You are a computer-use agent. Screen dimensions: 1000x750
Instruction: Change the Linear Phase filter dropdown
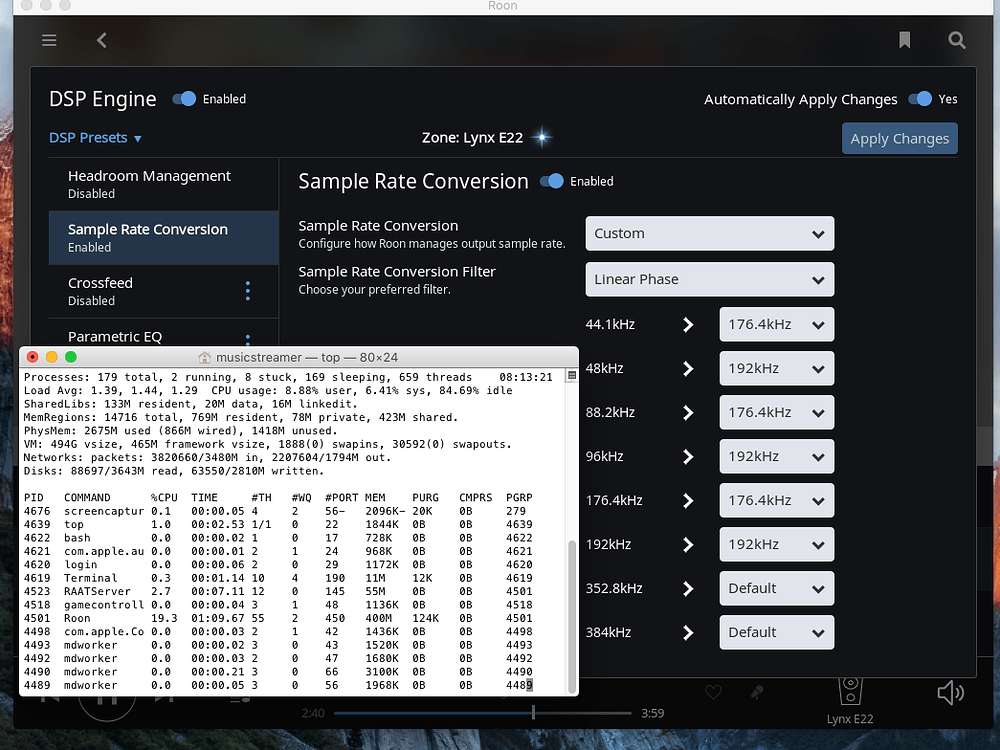coord(709,279)
